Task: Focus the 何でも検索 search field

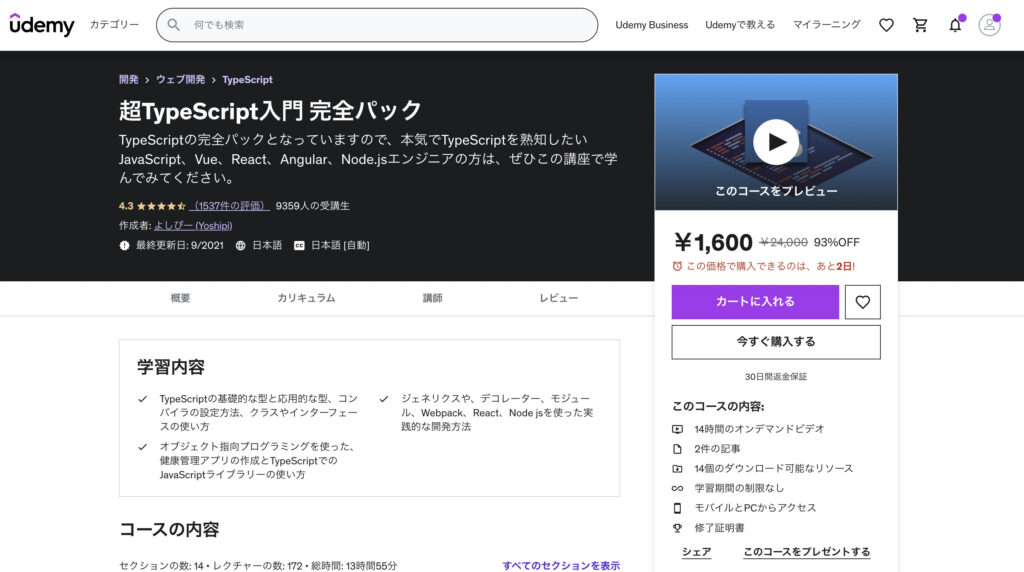Action: pyautogui.click(x=377, y=25)
